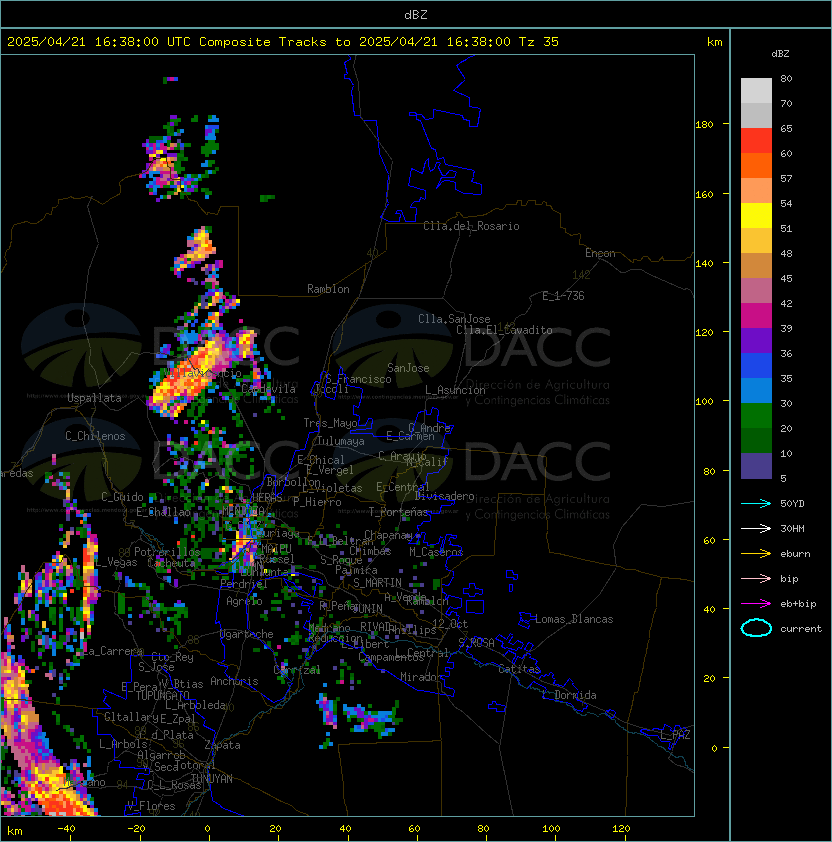Click the Catitas map label

pyautogui.click(x=519, y=669)
